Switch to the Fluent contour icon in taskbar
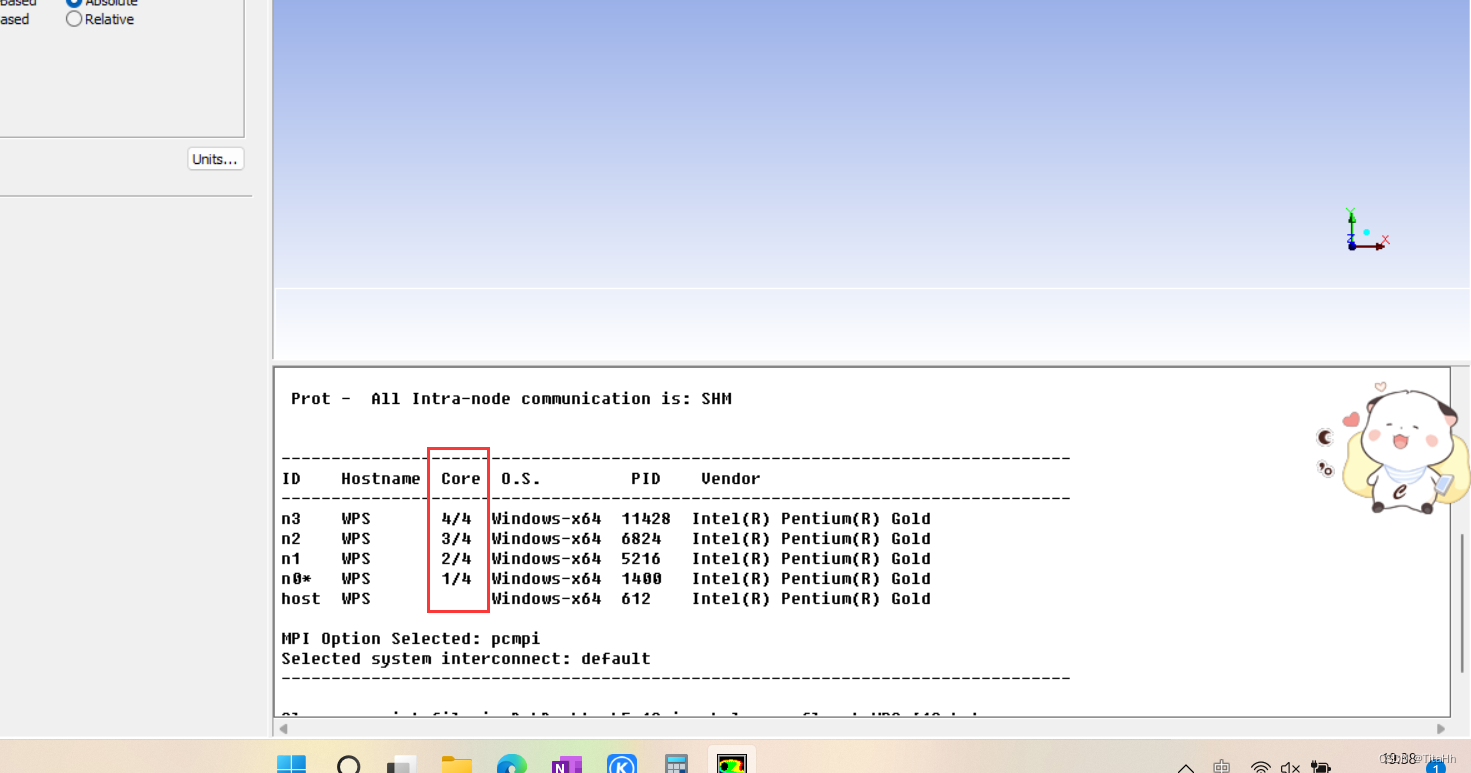 (732, 765)
